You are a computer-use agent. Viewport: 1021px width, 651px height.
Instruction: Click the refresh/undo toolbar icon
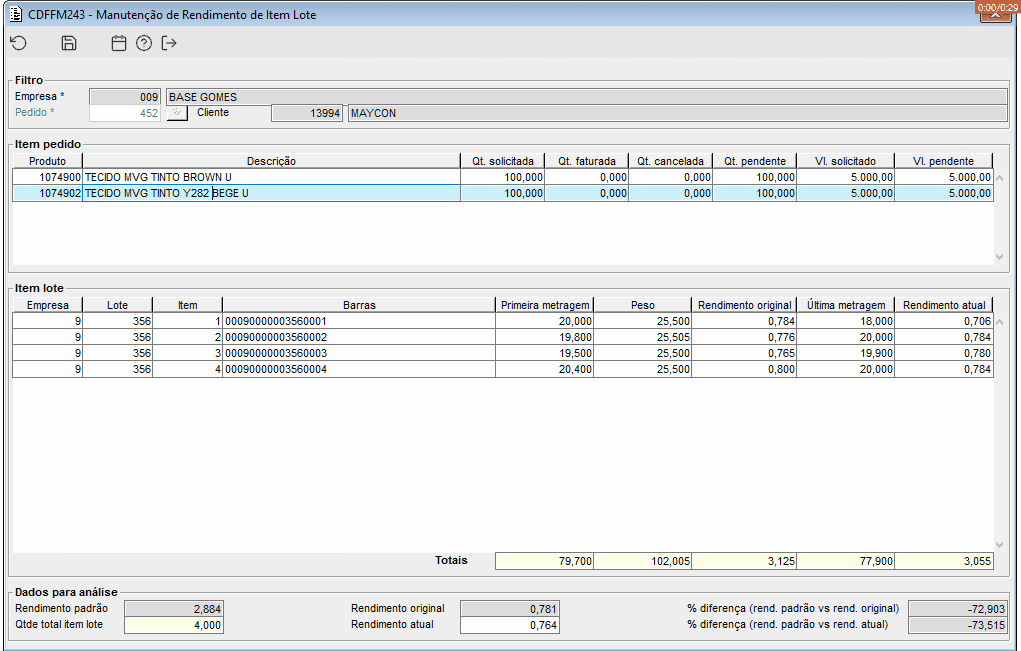pos(18,43)
